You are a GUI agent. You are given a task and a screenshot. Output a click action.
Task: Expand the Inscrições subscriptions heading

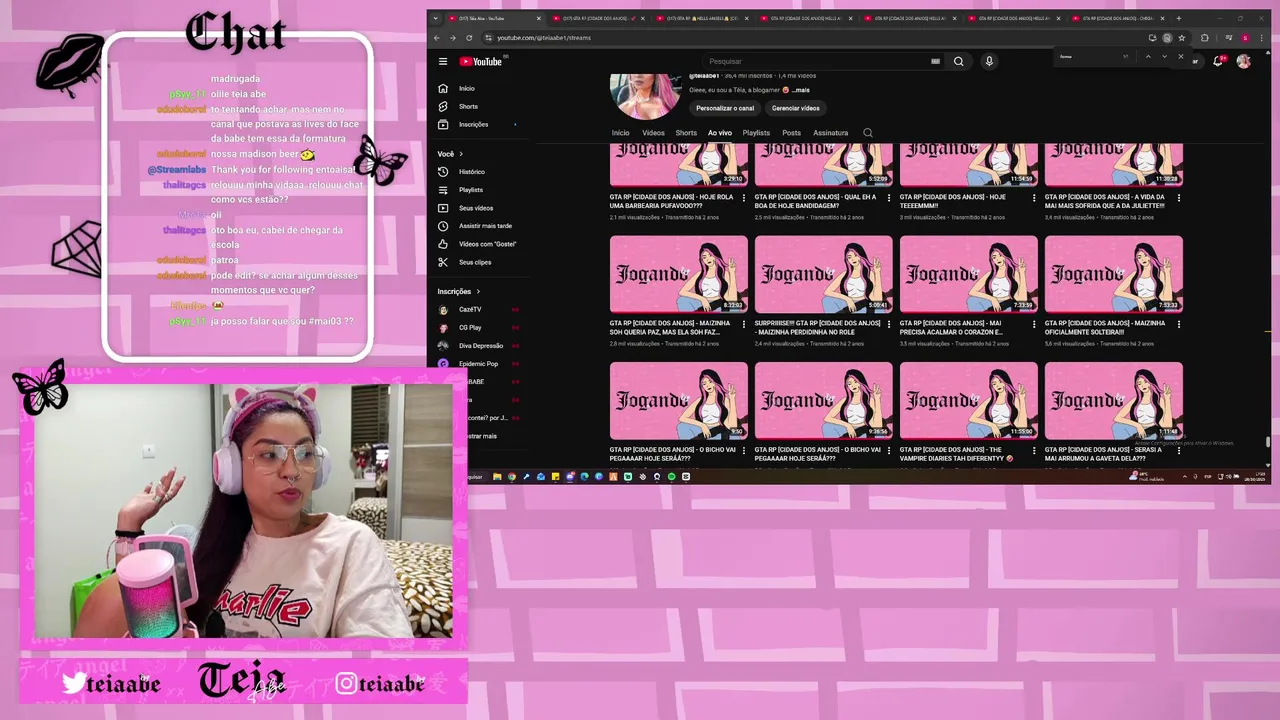[458, 291]
